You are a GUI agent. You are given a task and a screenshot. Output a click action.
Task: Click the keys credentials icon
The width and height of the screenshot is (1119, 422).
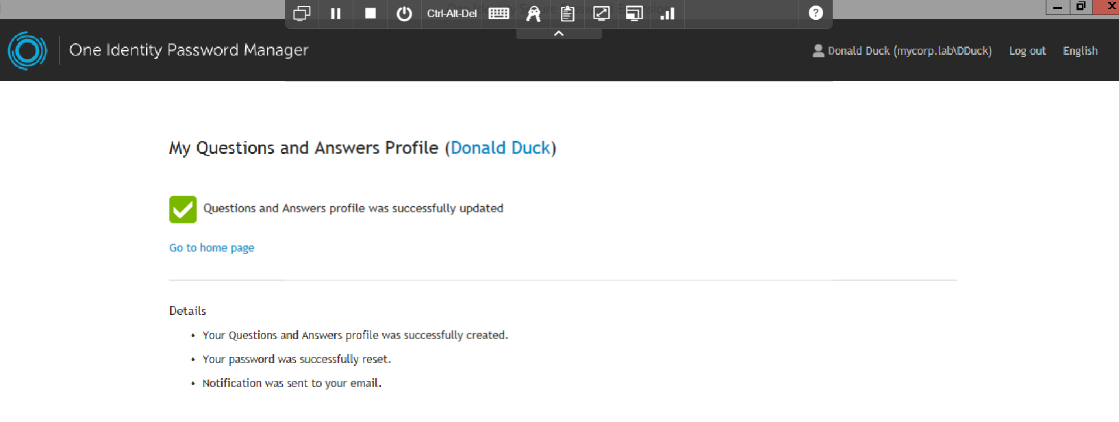pos(533,14)
